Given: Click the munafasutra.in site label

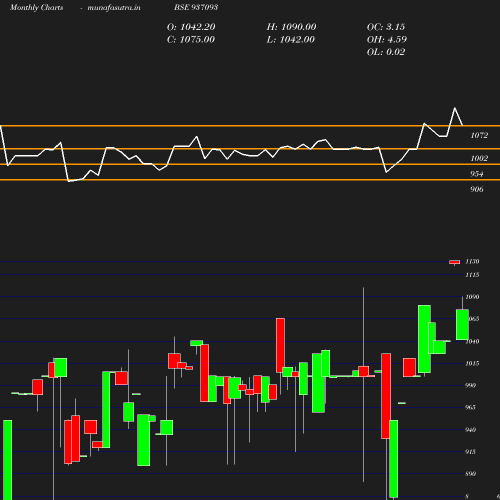Looking at the screenshot, I should click(114, 7).
